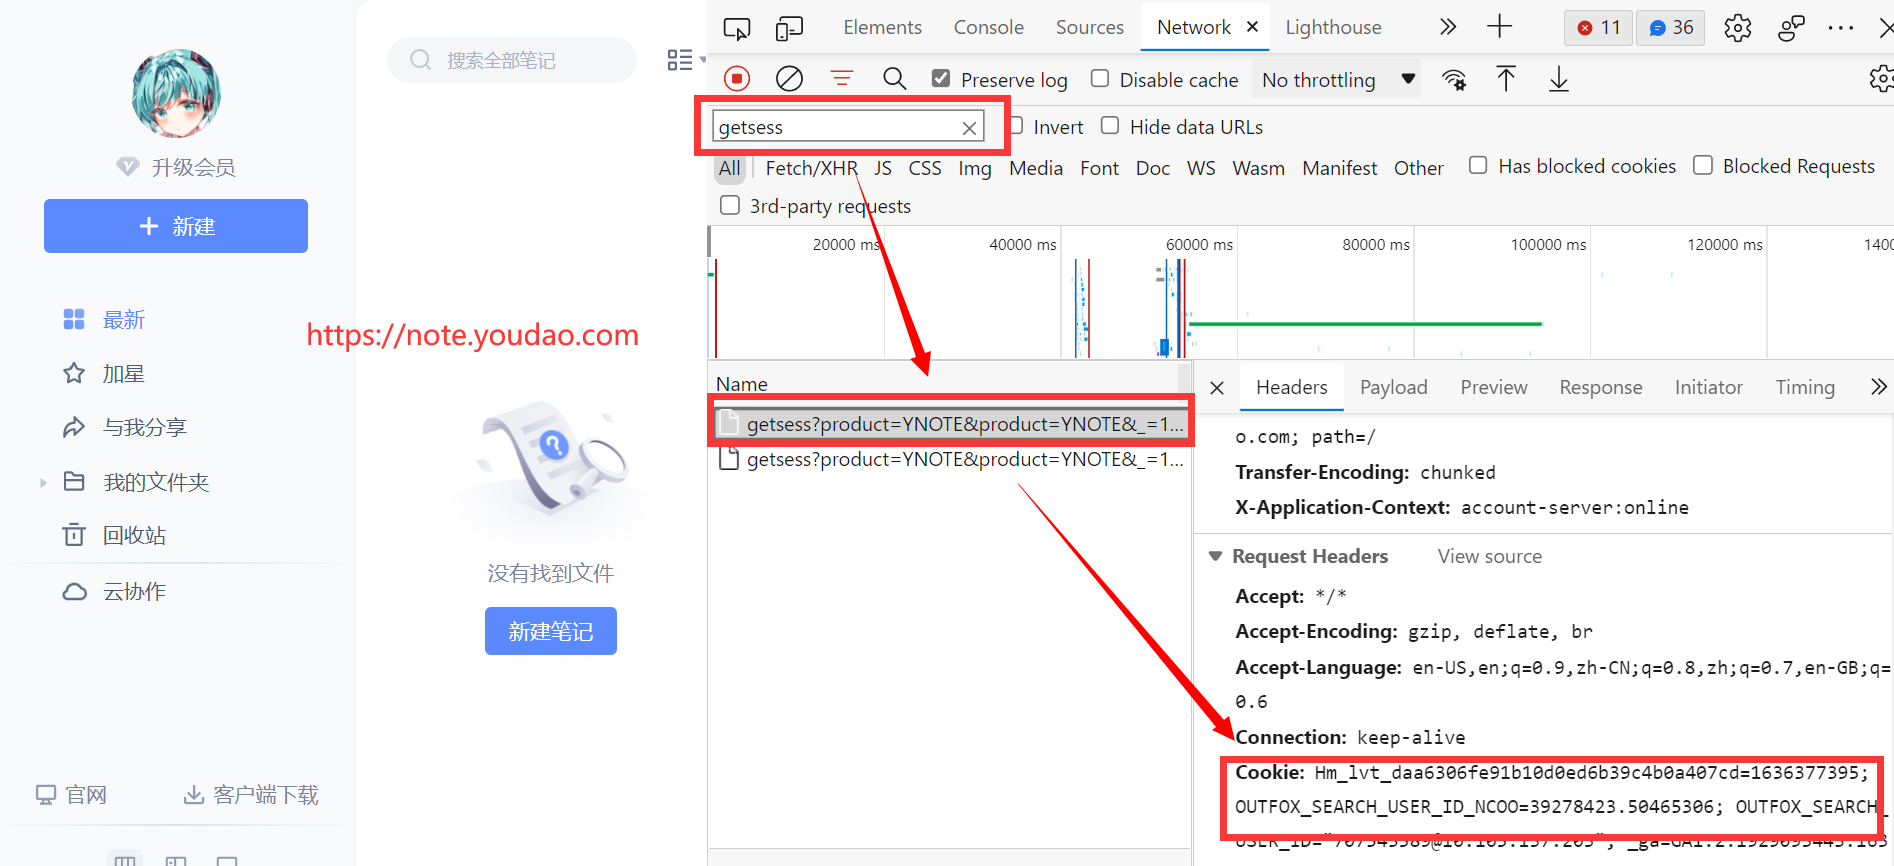Filter requests by WS type
Viewport: 1894px width, 866px height.
[1201, 168]
